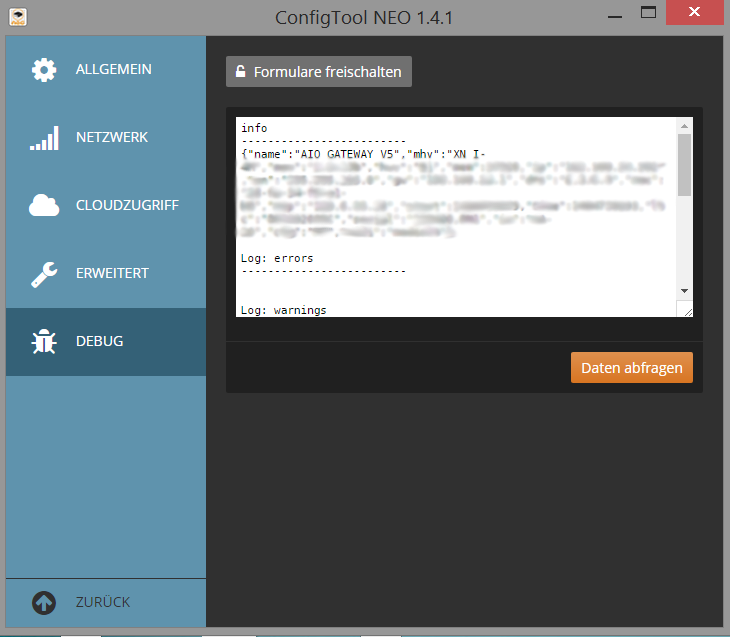Click the orange Daten abfragen button
Viewport: 730px width, 637px height.
click(631, 368)
